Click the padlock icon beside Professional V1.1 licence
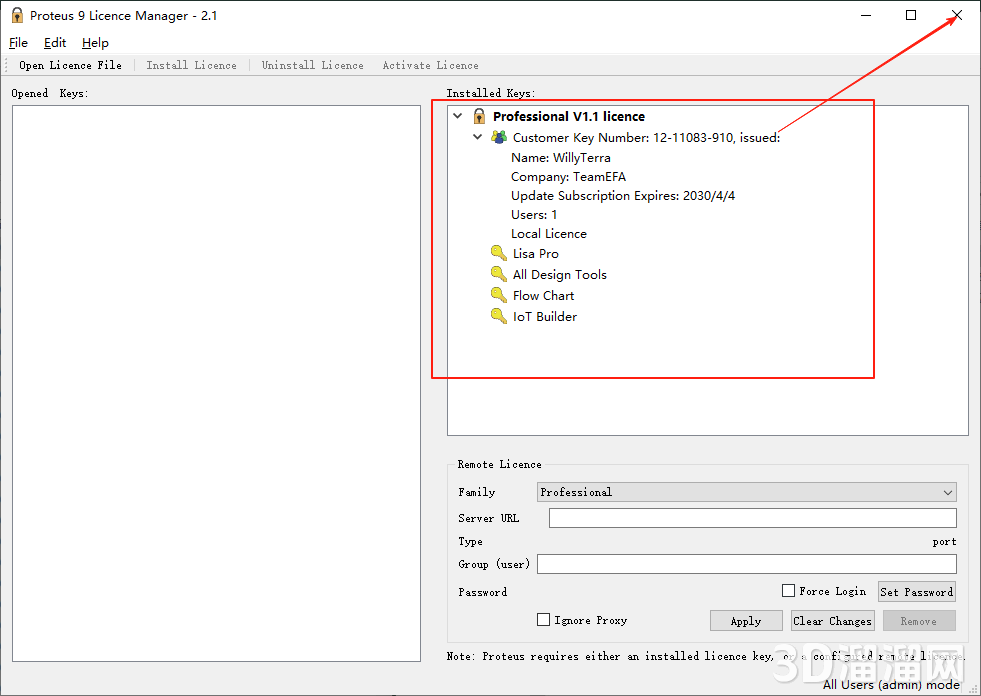 479,116
